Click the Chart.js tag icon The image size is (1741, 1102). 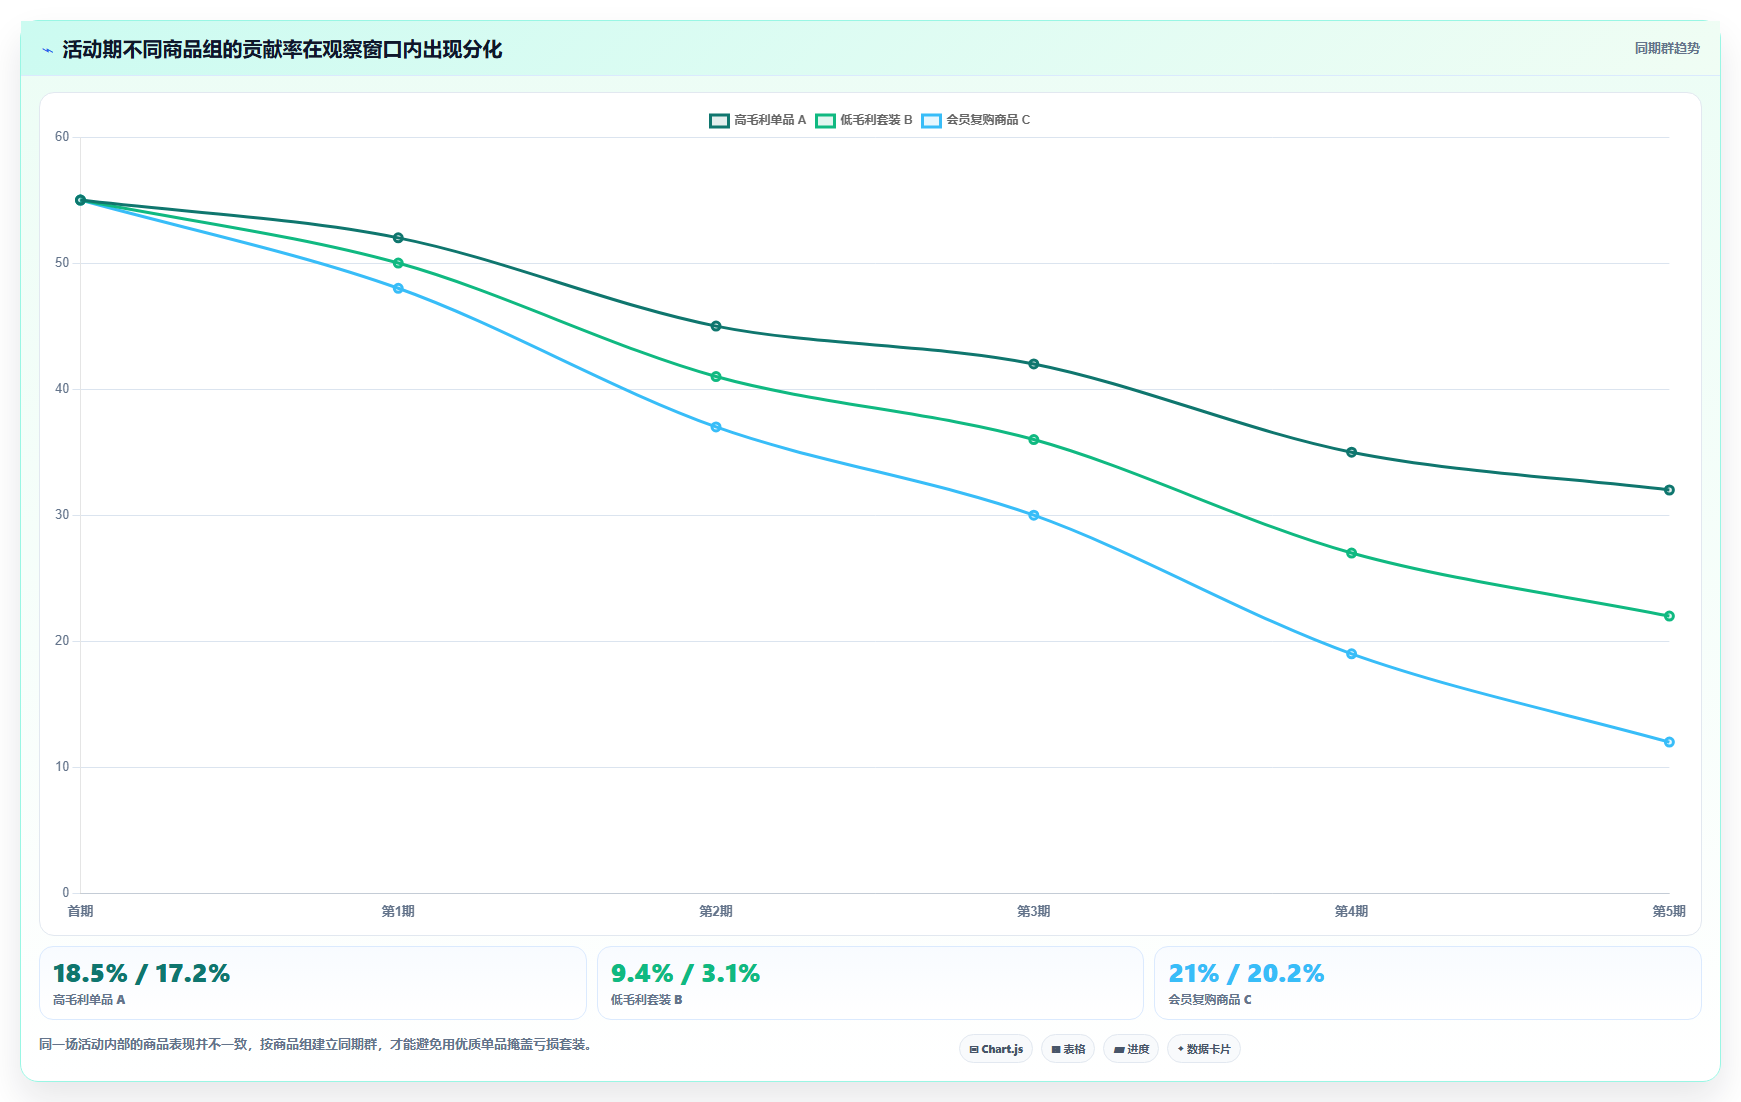point(974,1049)
